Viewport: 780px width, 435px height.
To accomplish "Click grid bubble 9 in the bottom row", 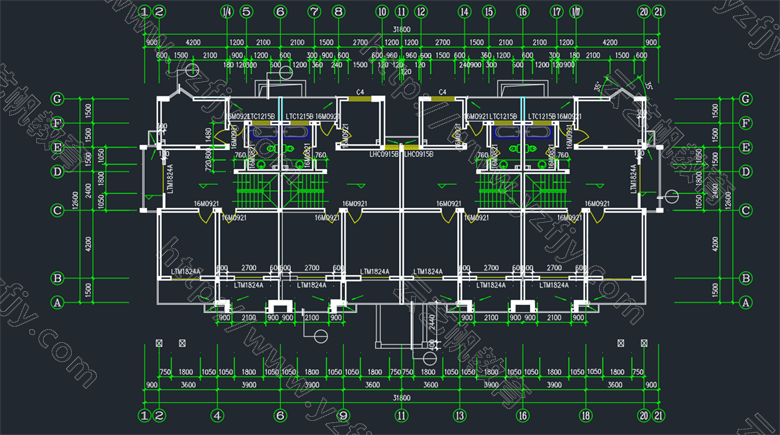I will 342,415.
